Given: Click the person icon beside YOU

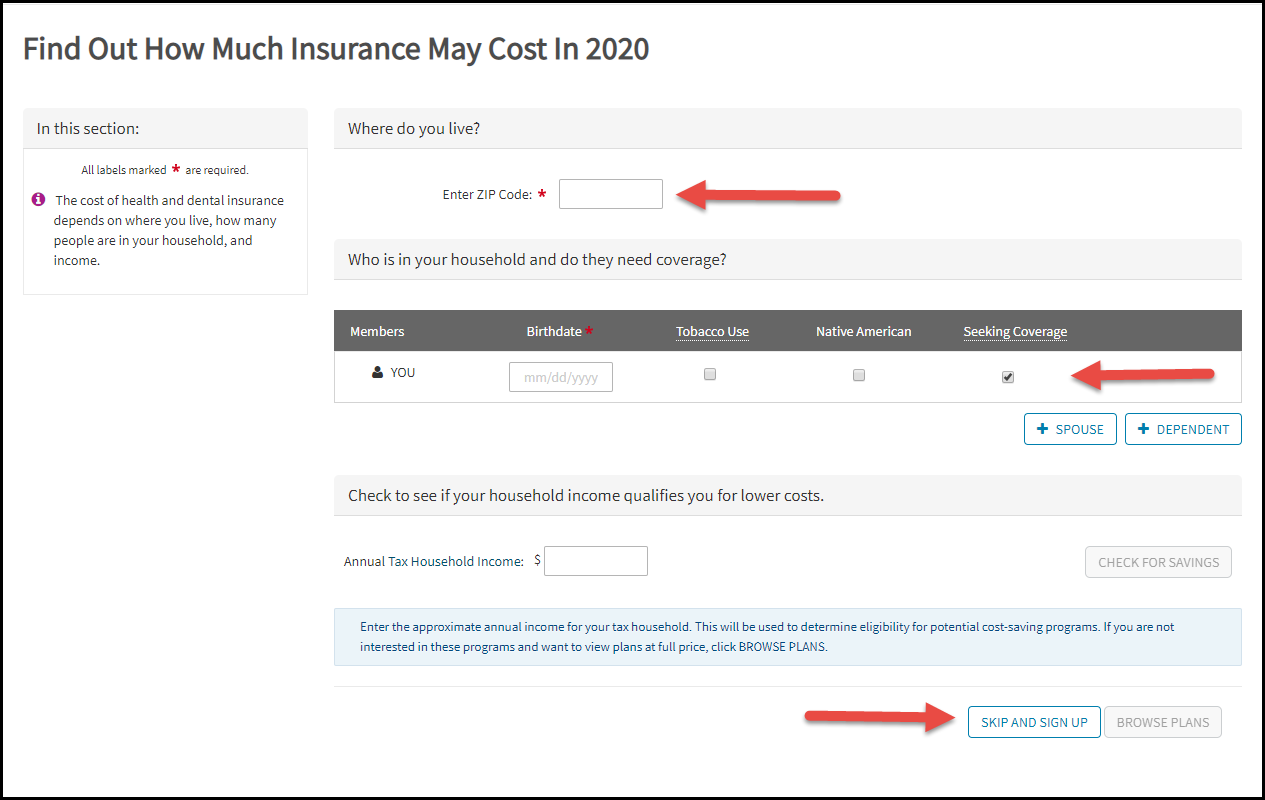Looking at the screenshot, I should point(377,372).
